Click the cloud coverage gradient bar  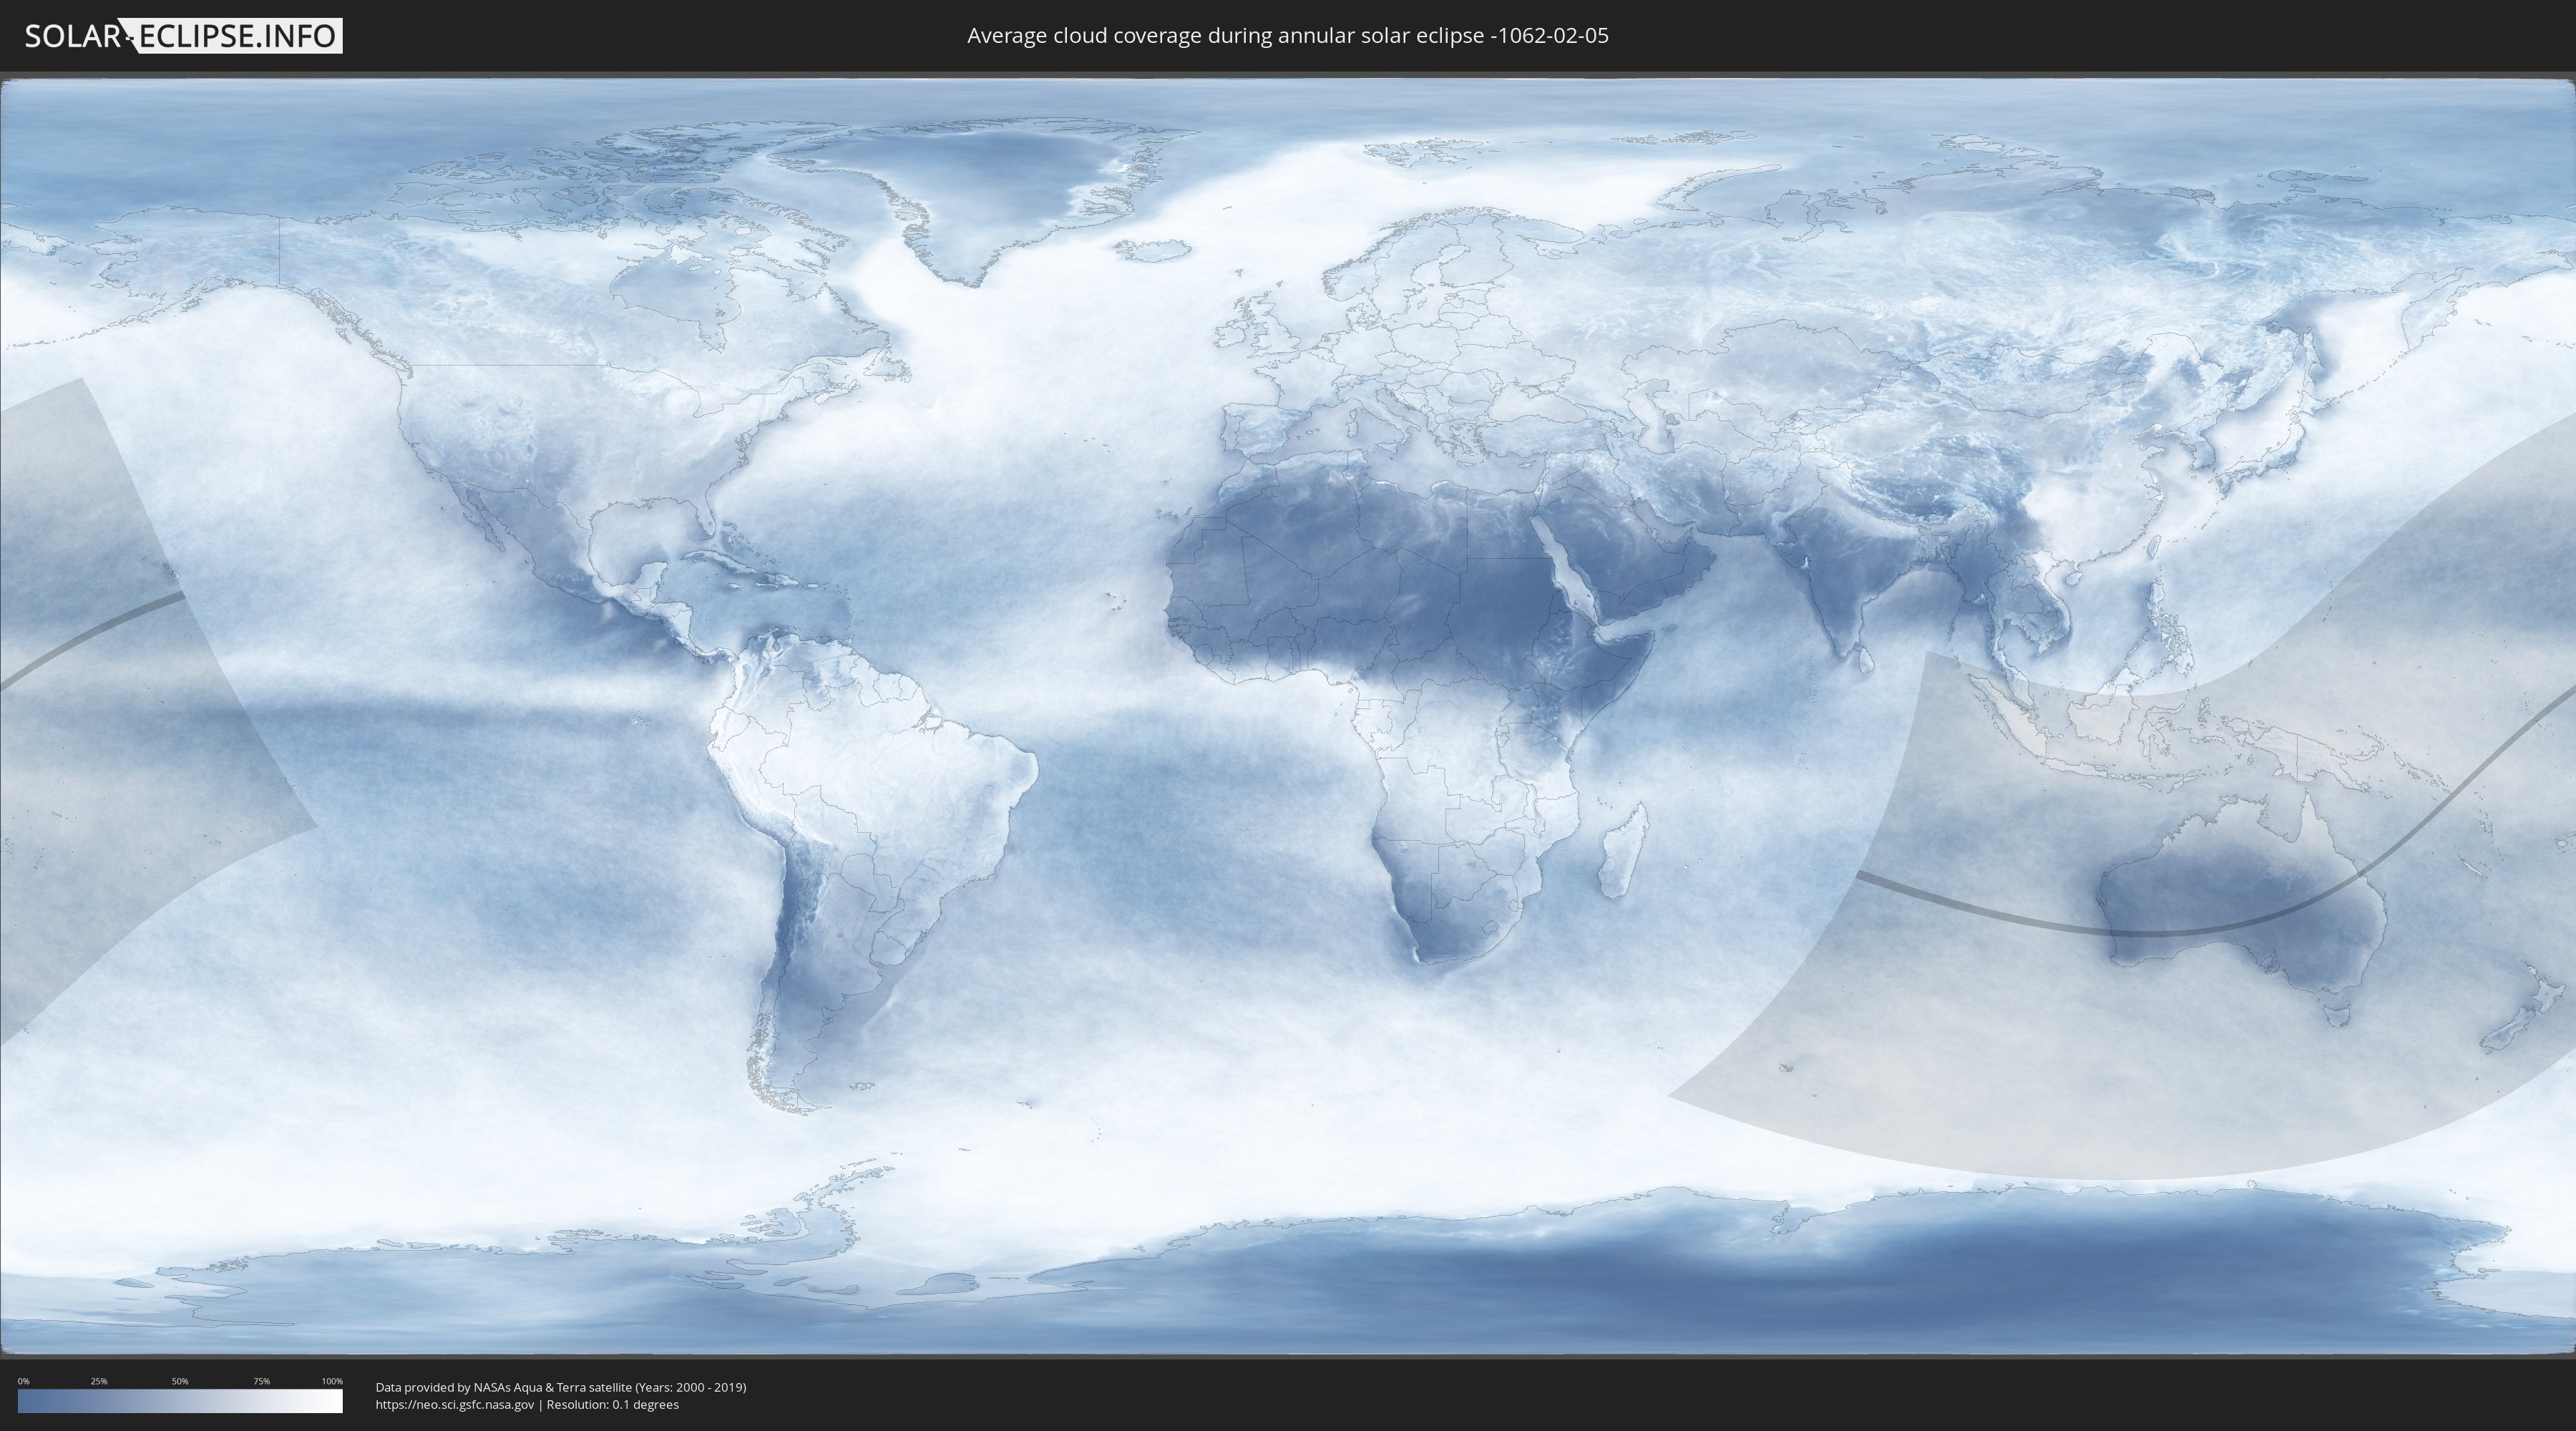click(x=180, y=1401)
